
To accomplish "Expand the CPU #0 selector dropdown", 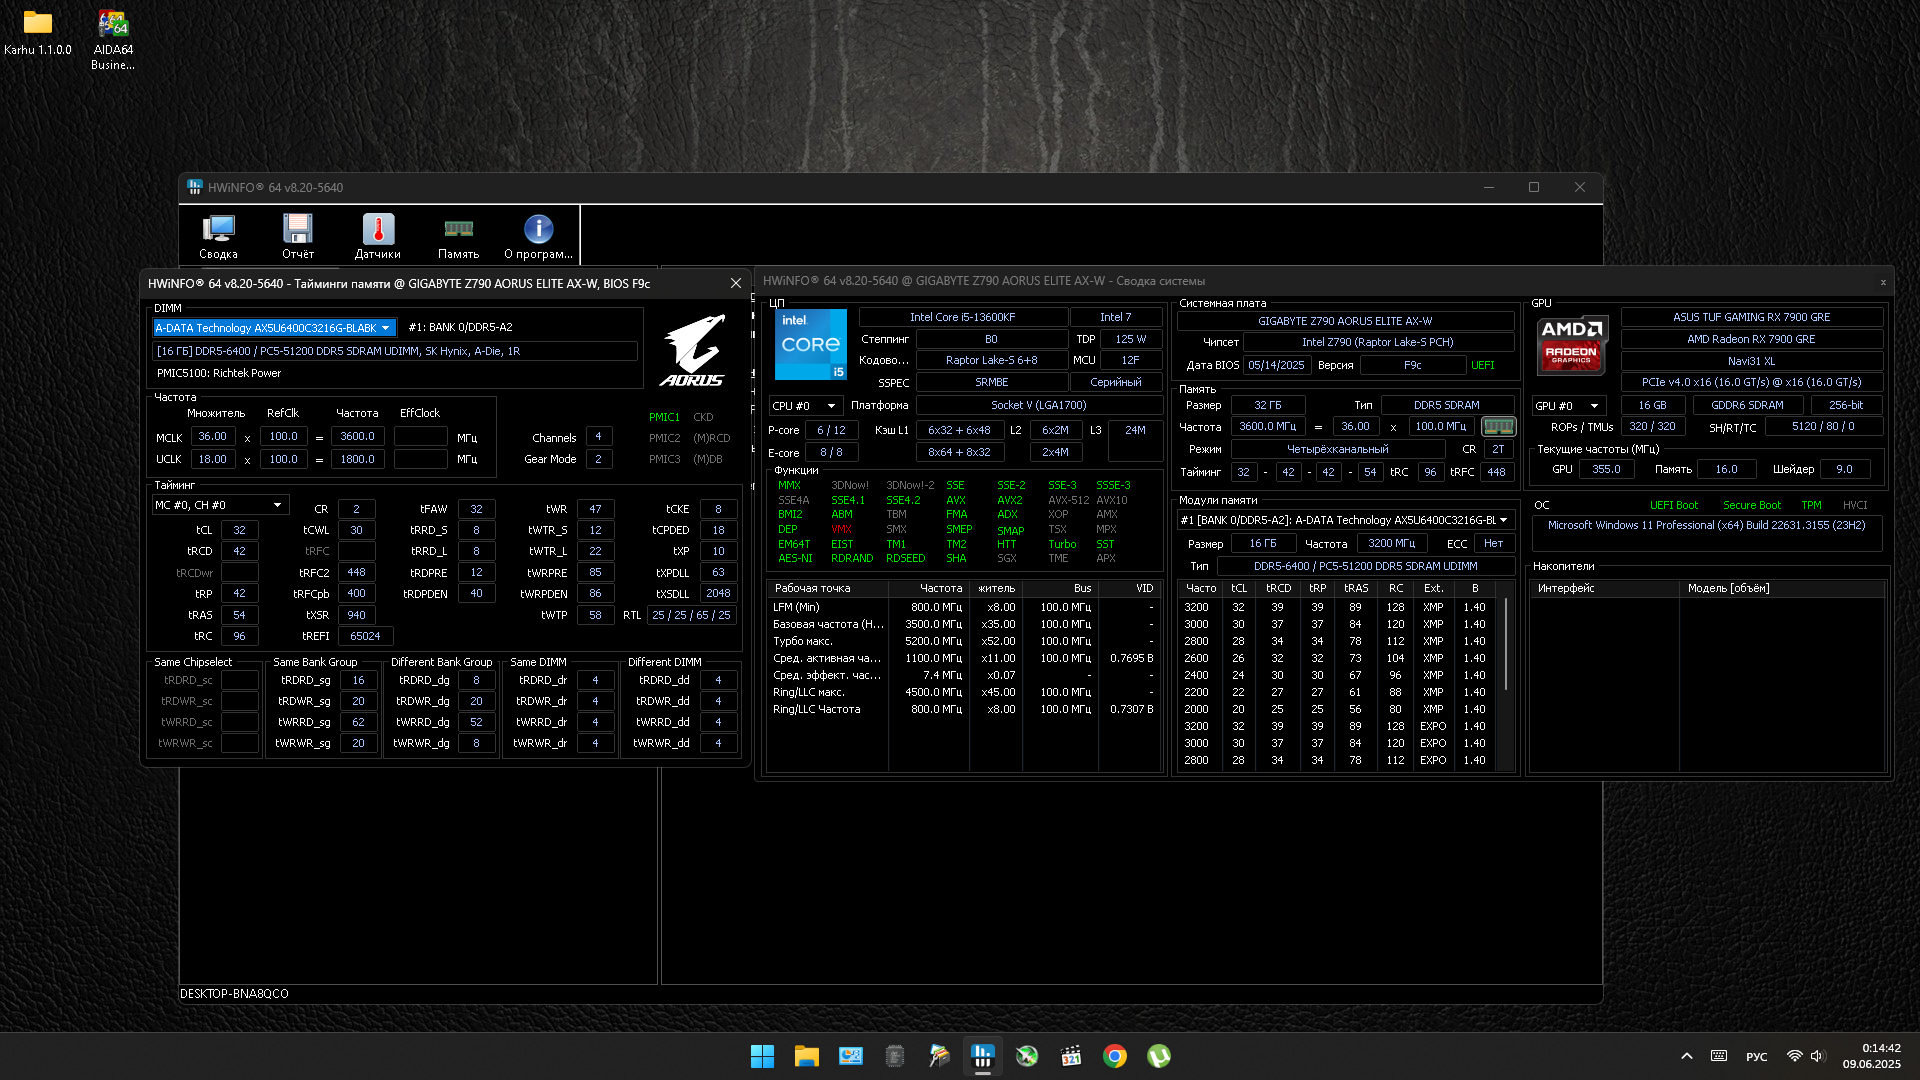I will point(830,406).
